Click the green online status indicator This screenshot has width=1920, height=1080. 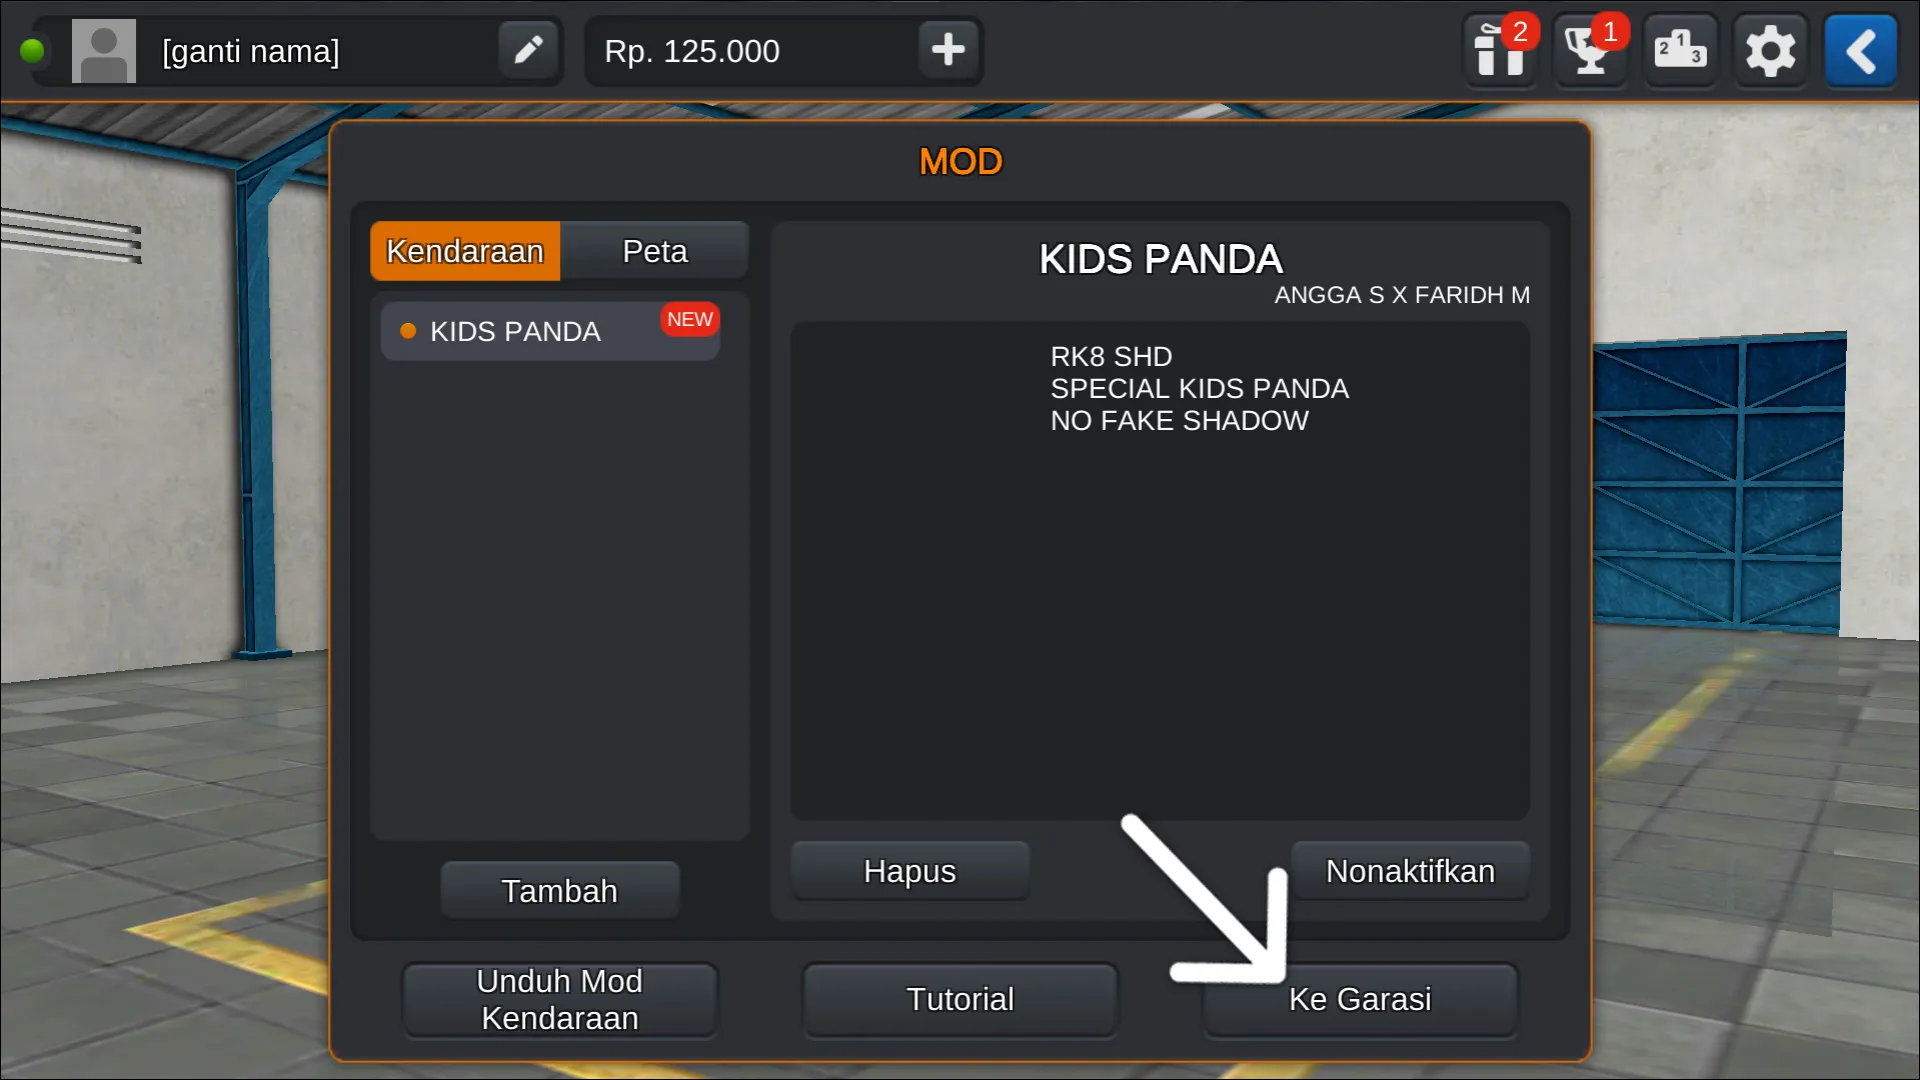(32, 50)
